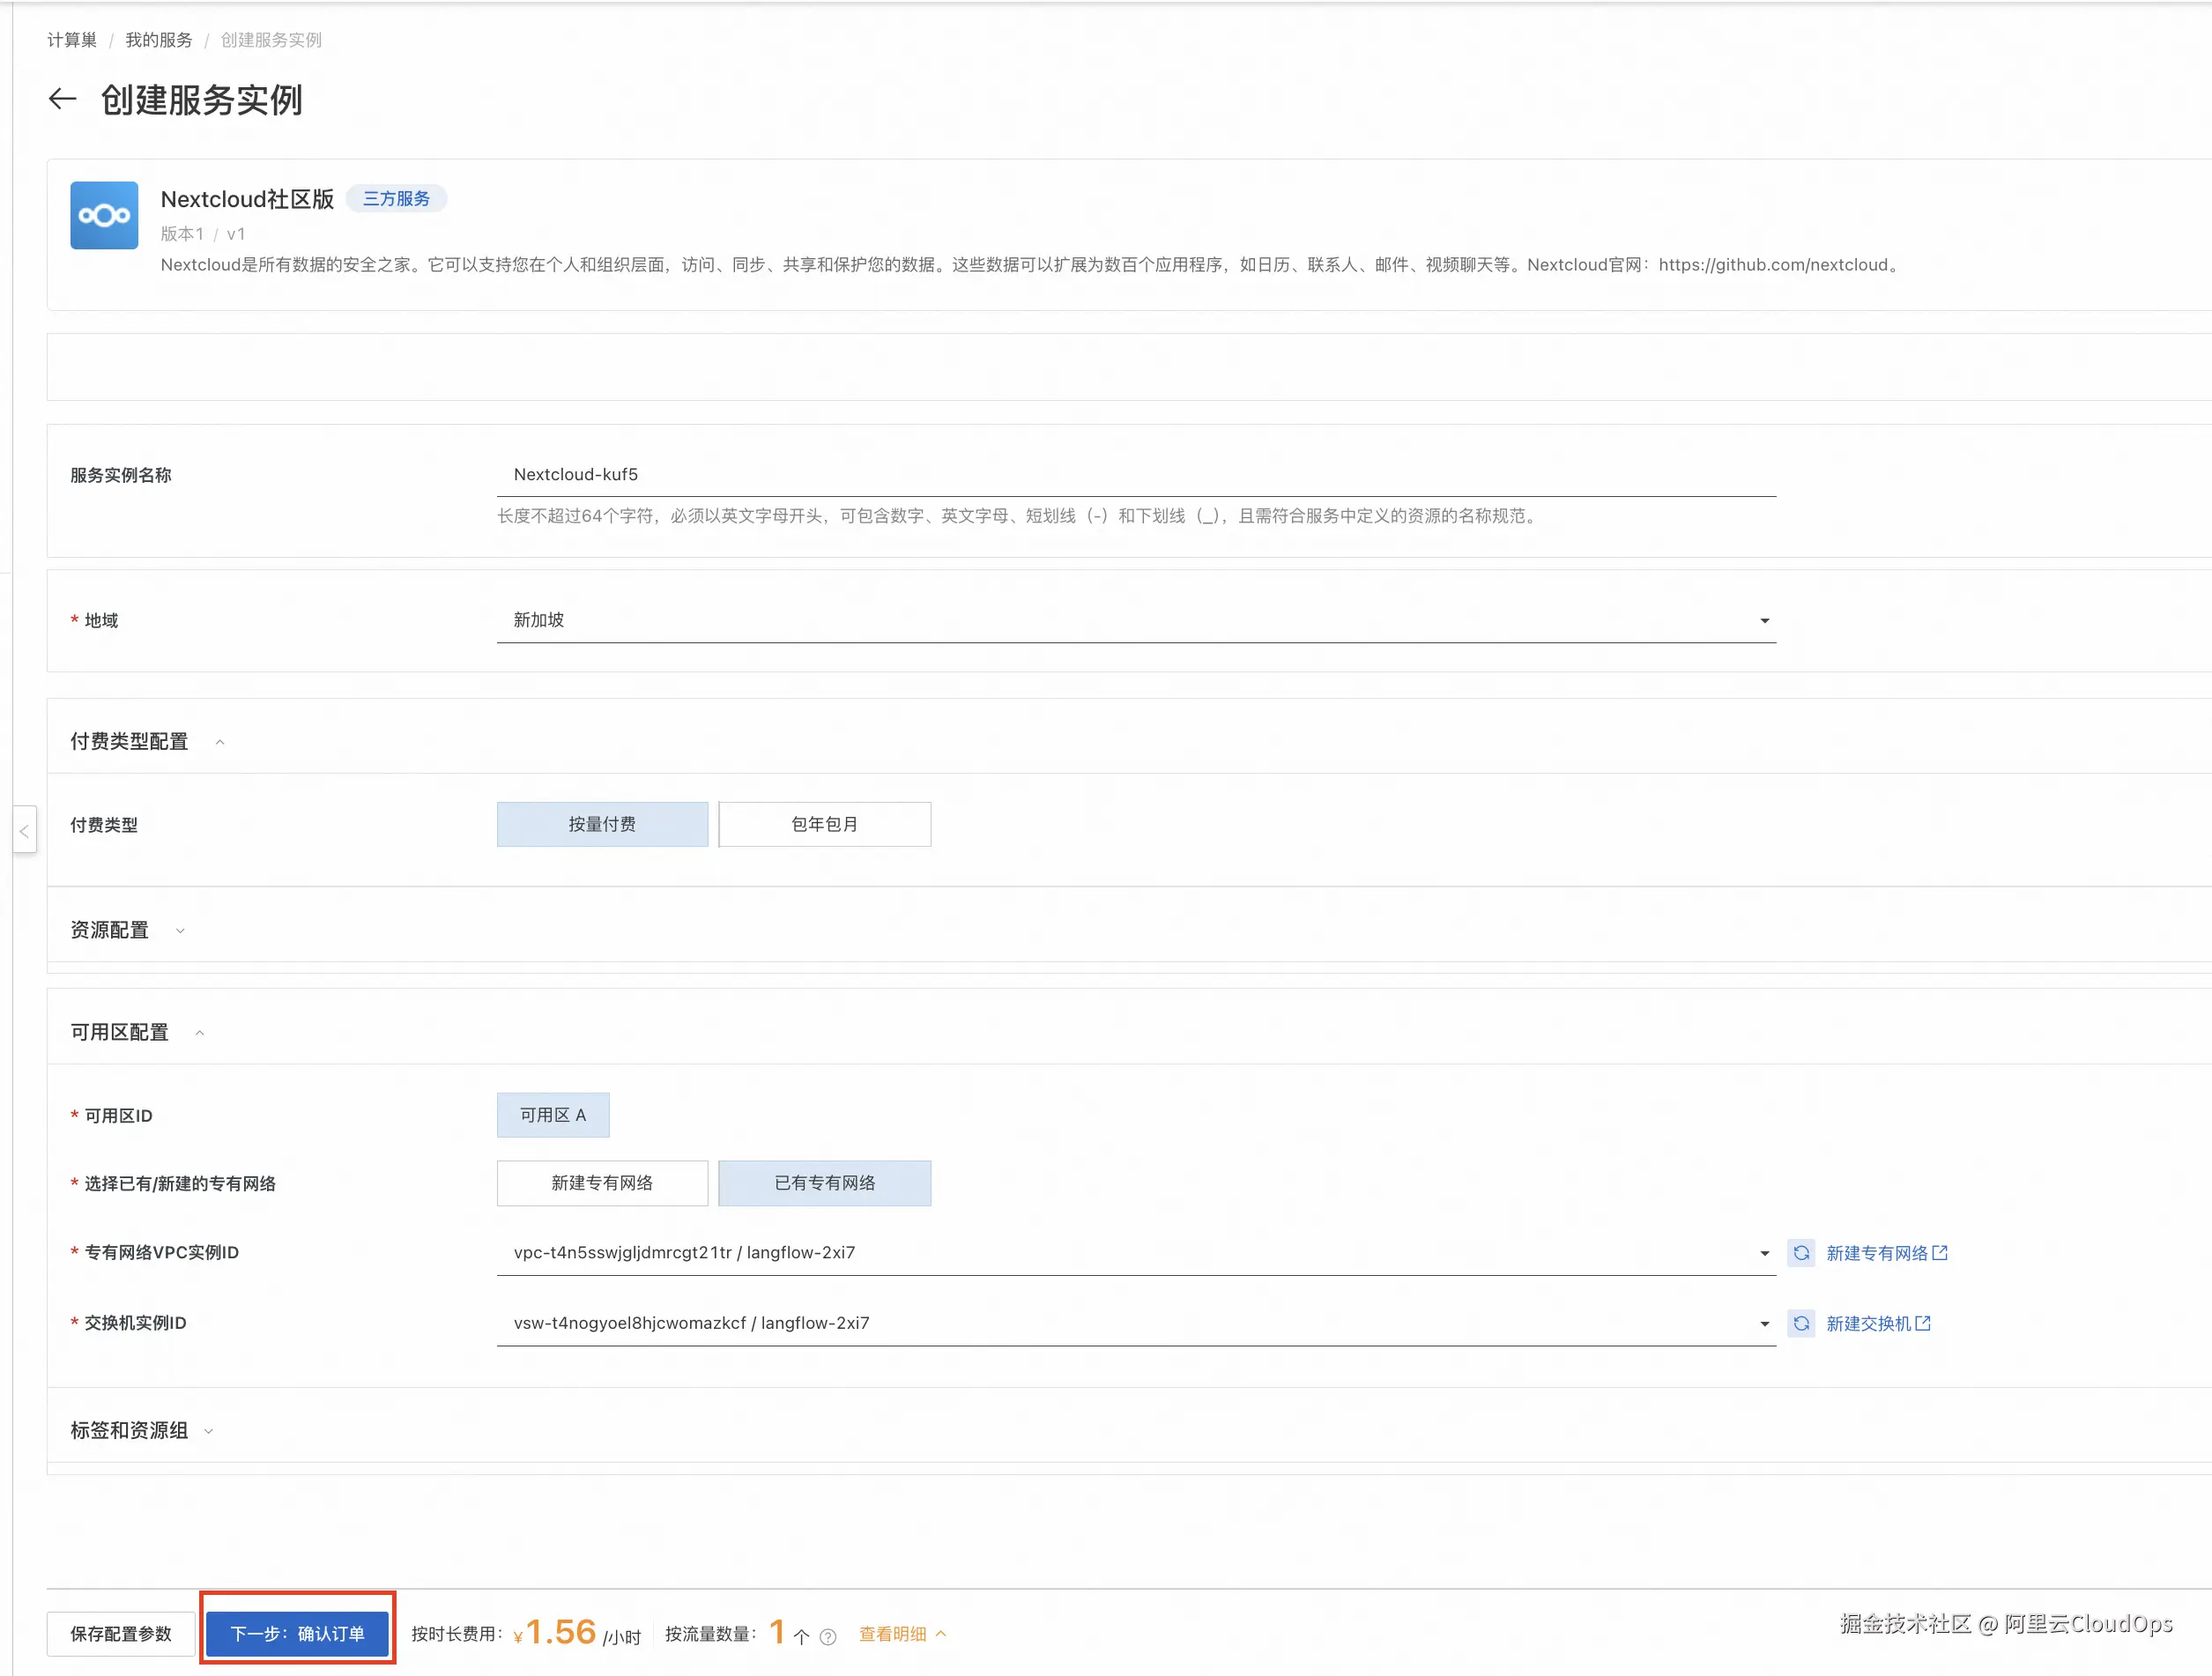The width and height of the screenshot is (2212, 1676).
Task: Click 保存配置参数 button
Action: [x=121, y=1633]
